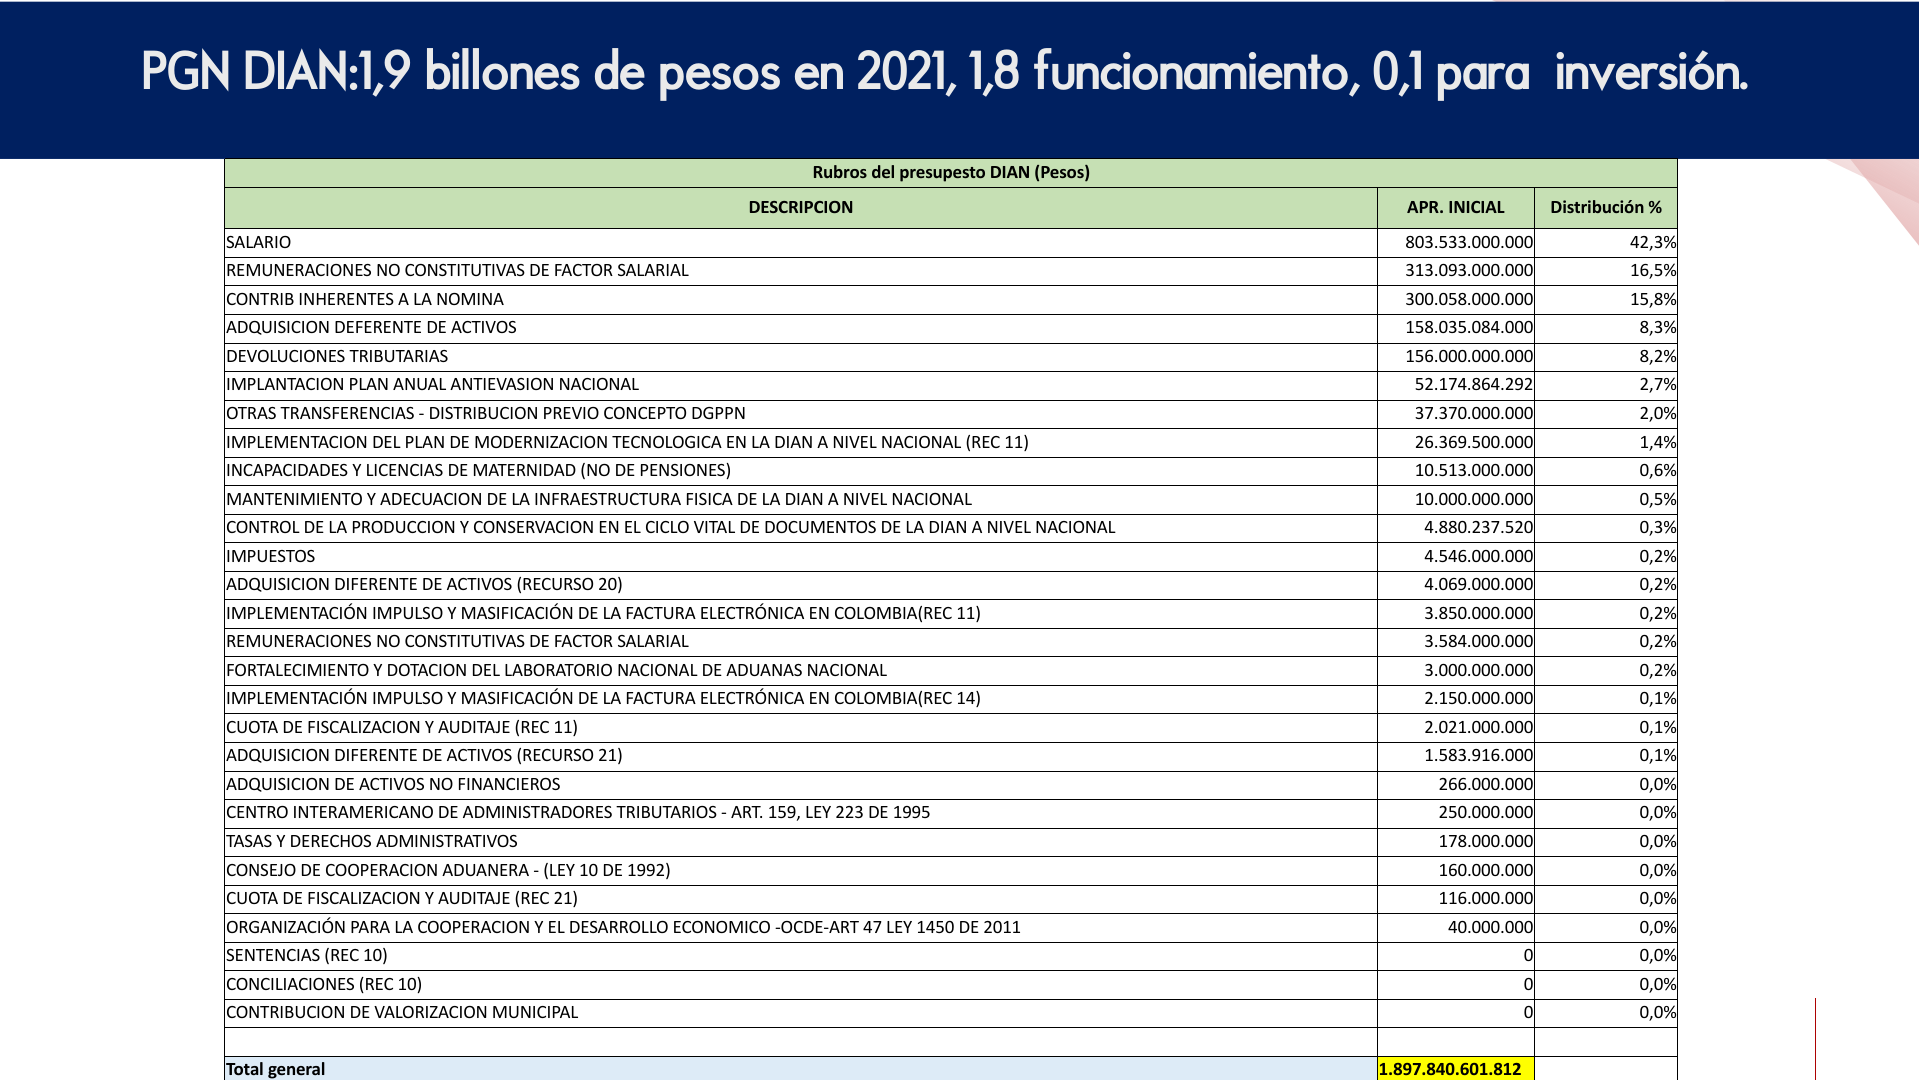Click highlighted total 1.897.840.601.812
Screen dimensions: 1919x1080
(1450, 1069)
